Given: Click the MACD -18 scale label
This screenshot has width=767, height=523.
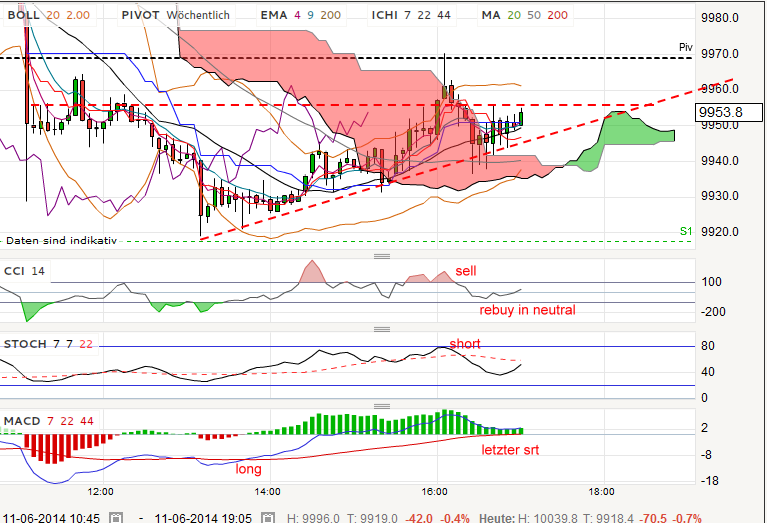Looking at the screenshot, I should coord(710,481).
